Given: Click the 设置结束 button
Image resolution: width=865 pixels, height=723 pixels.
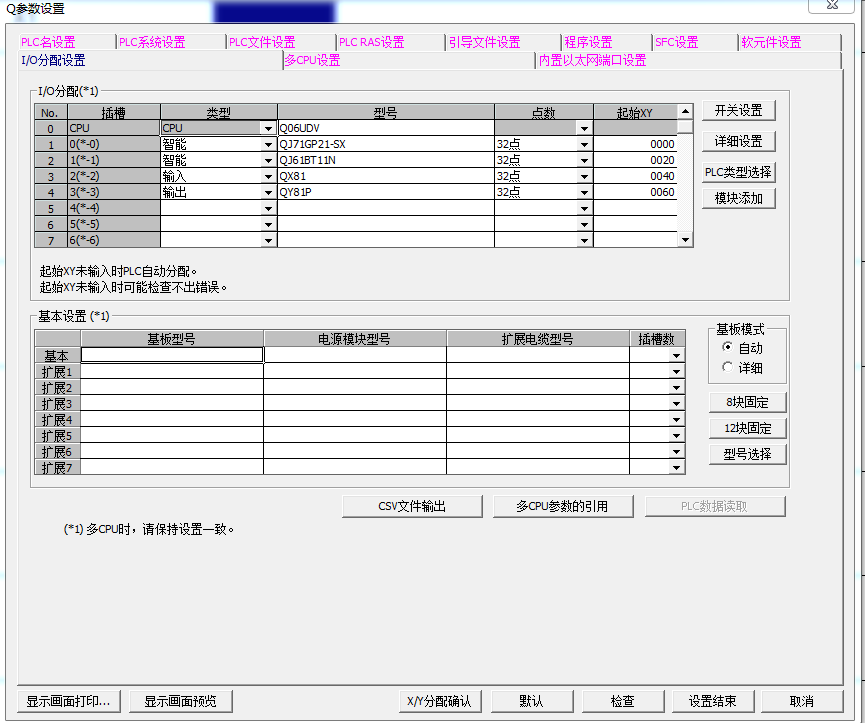Looking at the screenshot, I should coord(705,701).
